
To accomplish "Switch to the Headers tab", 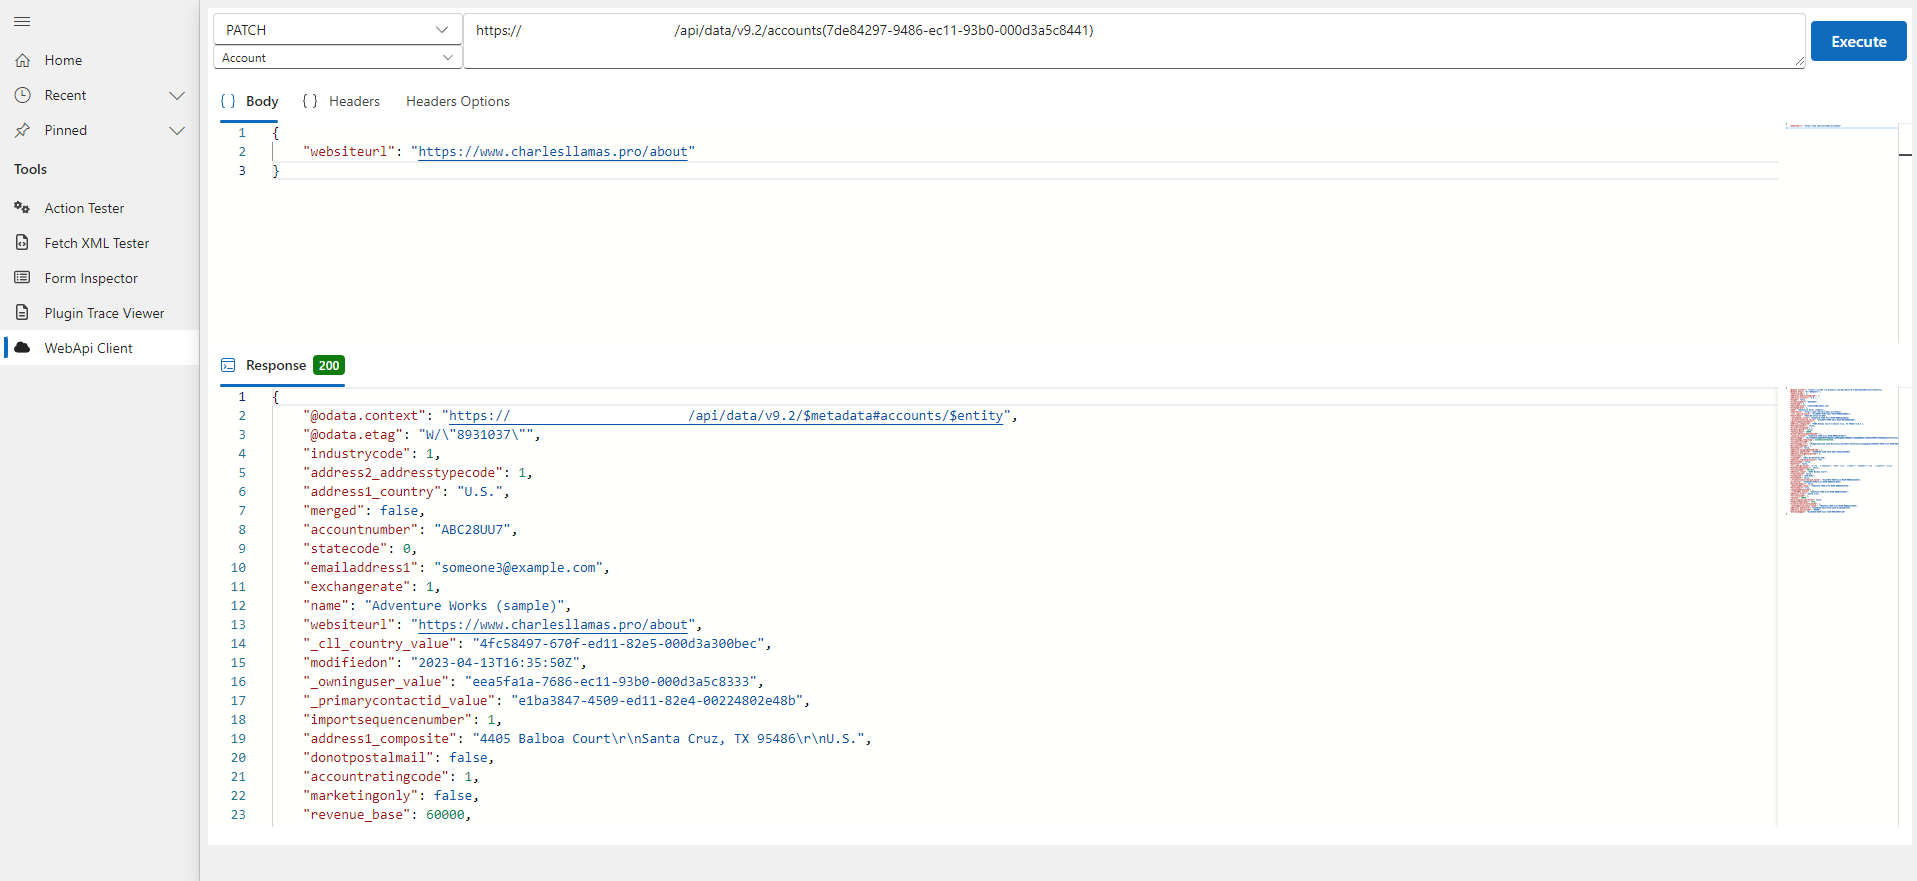I will [341, 101].
